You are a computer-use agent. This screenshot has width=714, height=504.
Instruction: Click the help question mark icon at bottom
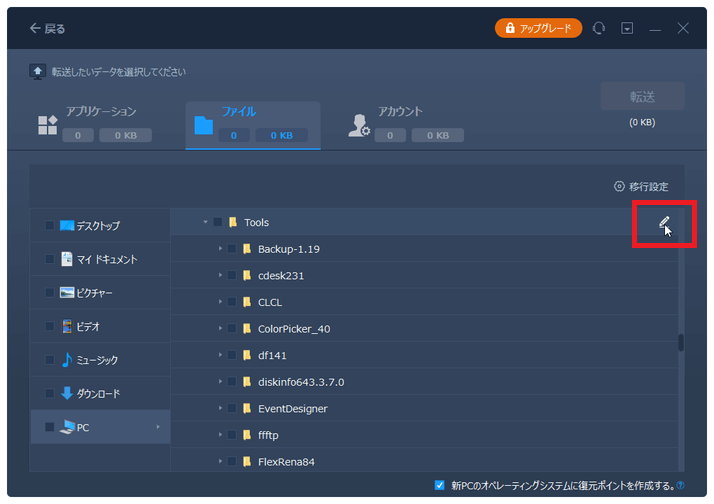pyautogui.click(x=680, y=486)
